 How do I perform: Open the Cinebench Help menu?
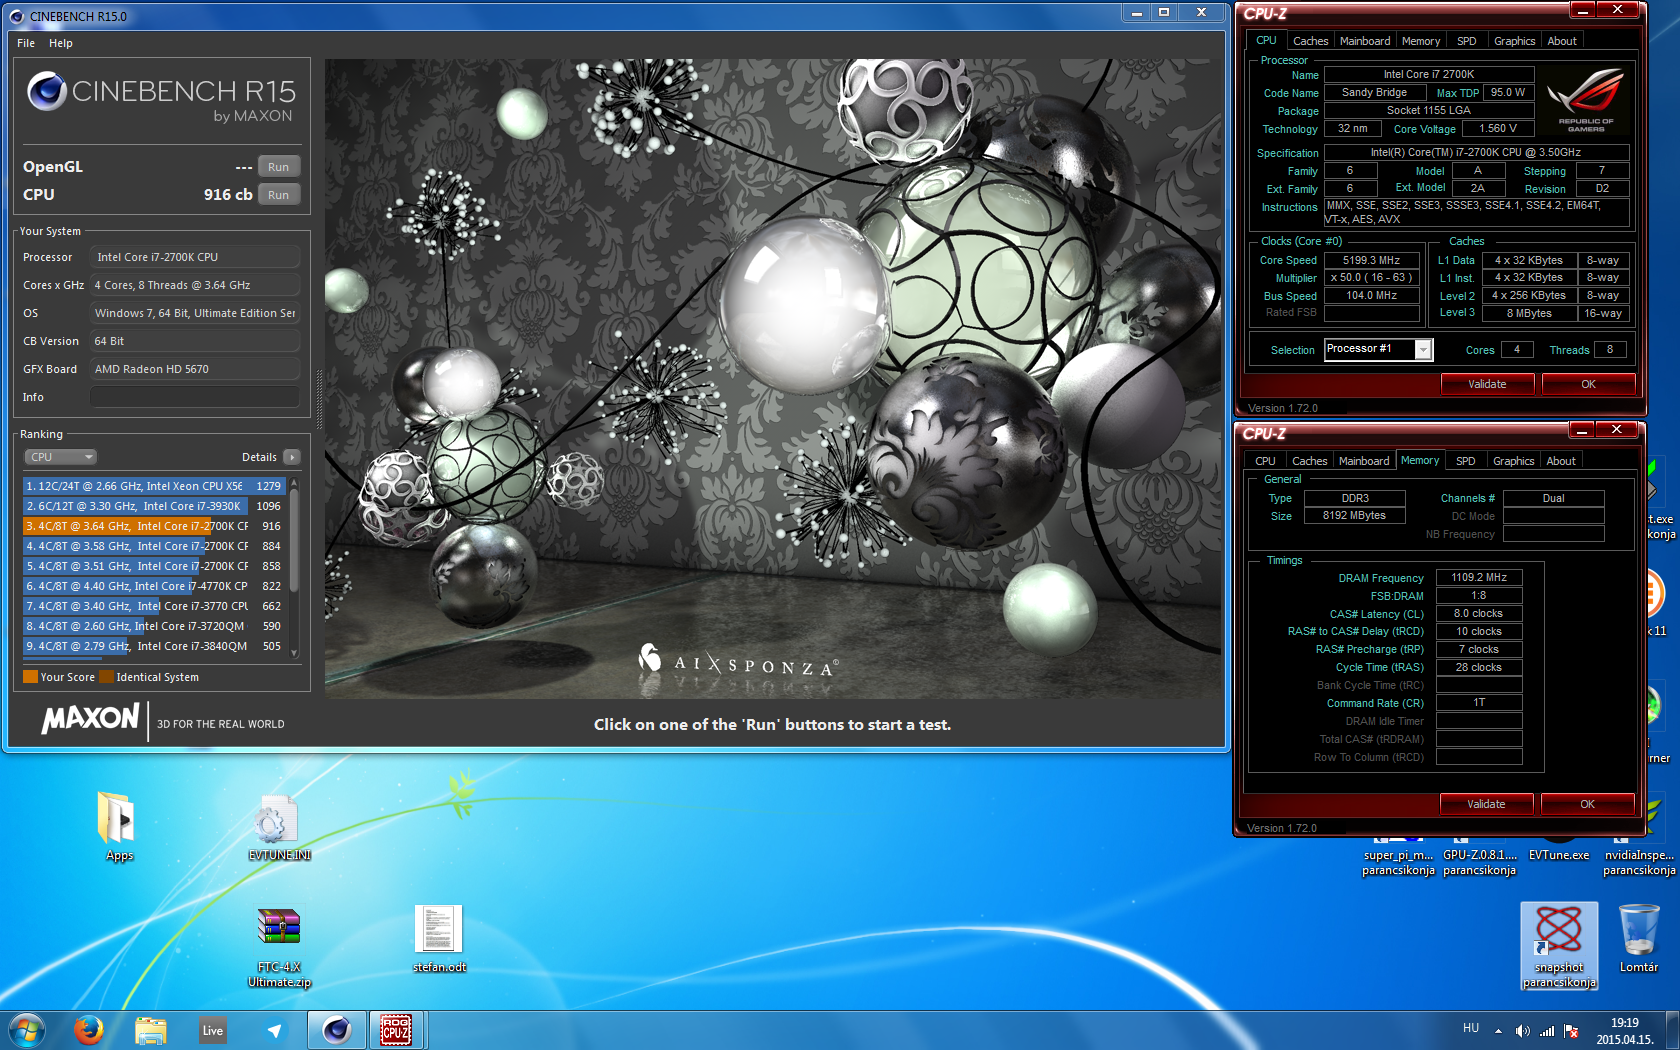tap(61, 43)
